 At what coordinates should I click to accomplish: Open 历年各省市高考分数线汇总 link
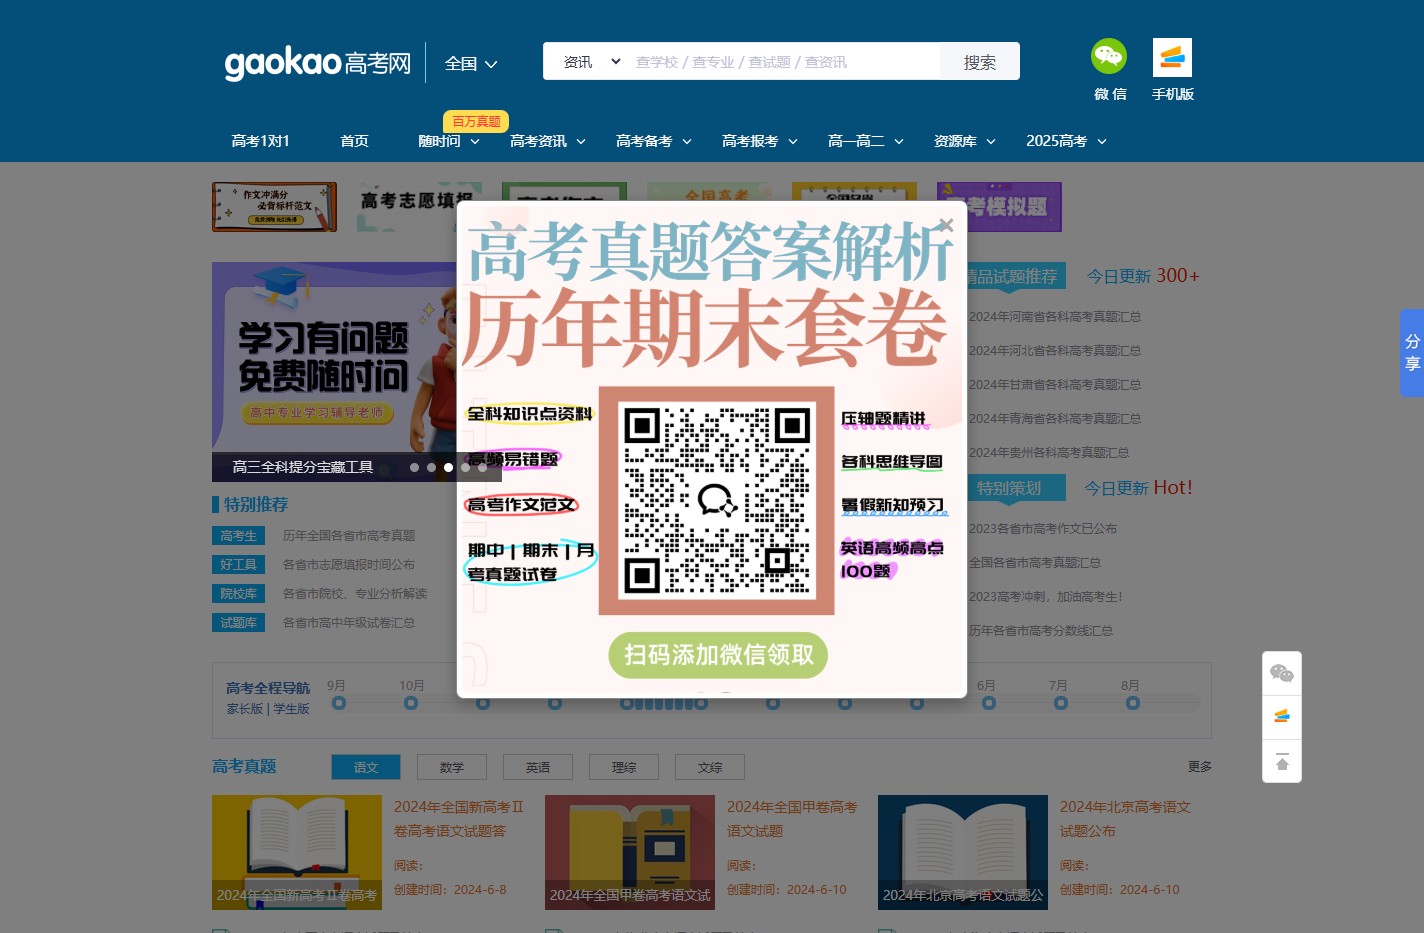point(1040,631)
